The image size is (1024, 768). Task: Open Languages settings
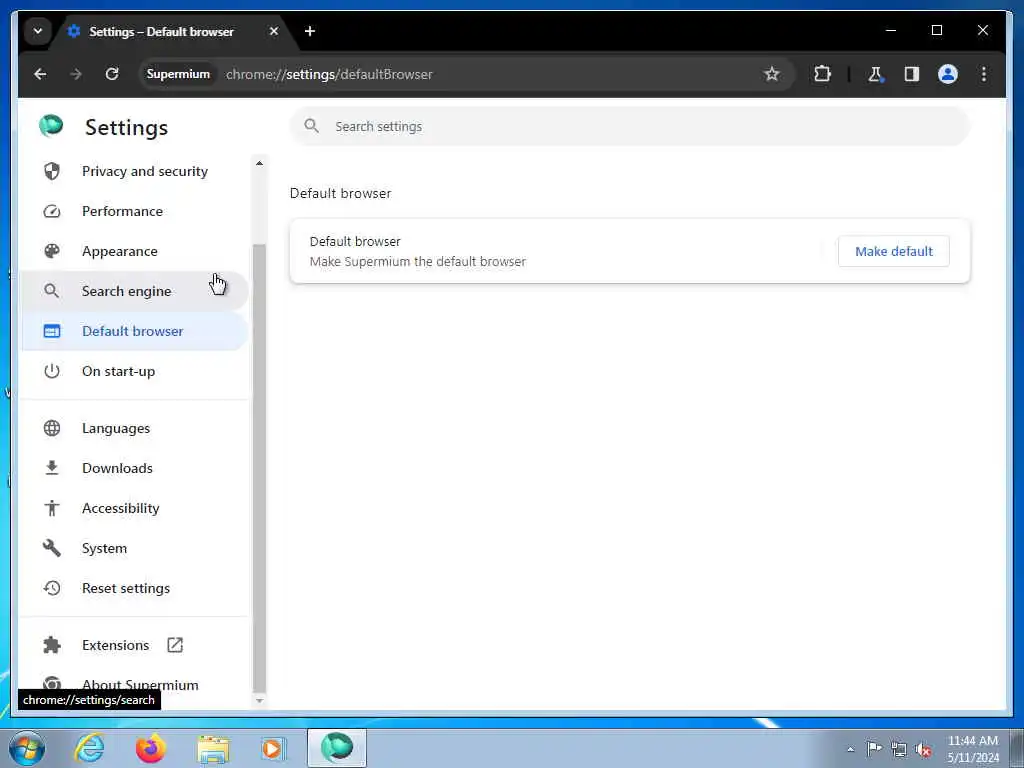[133, 428]
